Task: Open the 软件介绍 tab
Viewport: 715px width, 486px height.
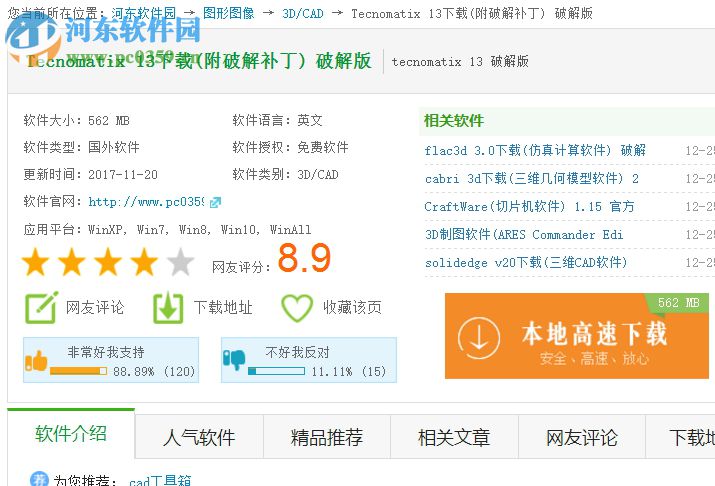Action: [x=71, y=434]
